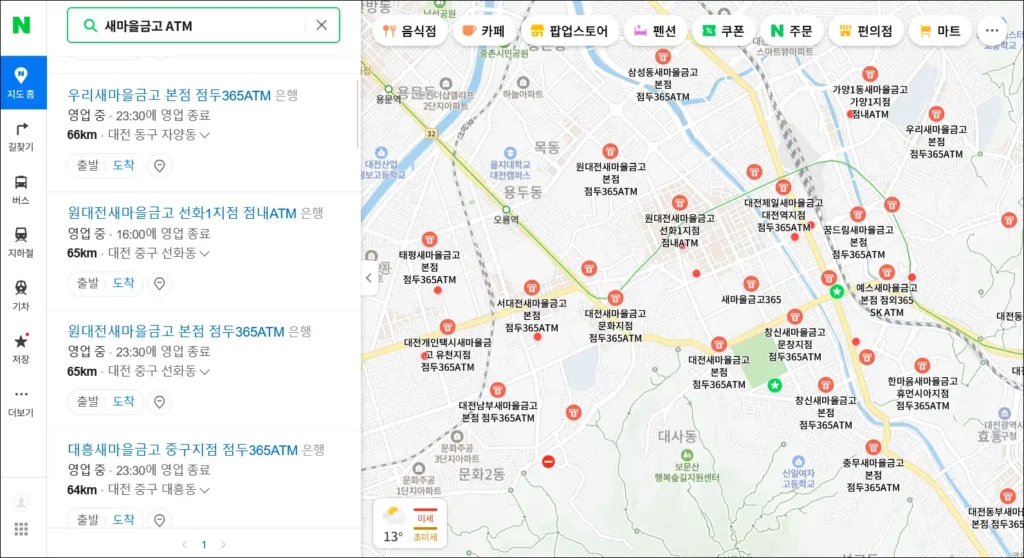The image size is (1024, 558).
Task: Set 원대전새마을금고 본점 as 도착
Action: click(123, 401)
